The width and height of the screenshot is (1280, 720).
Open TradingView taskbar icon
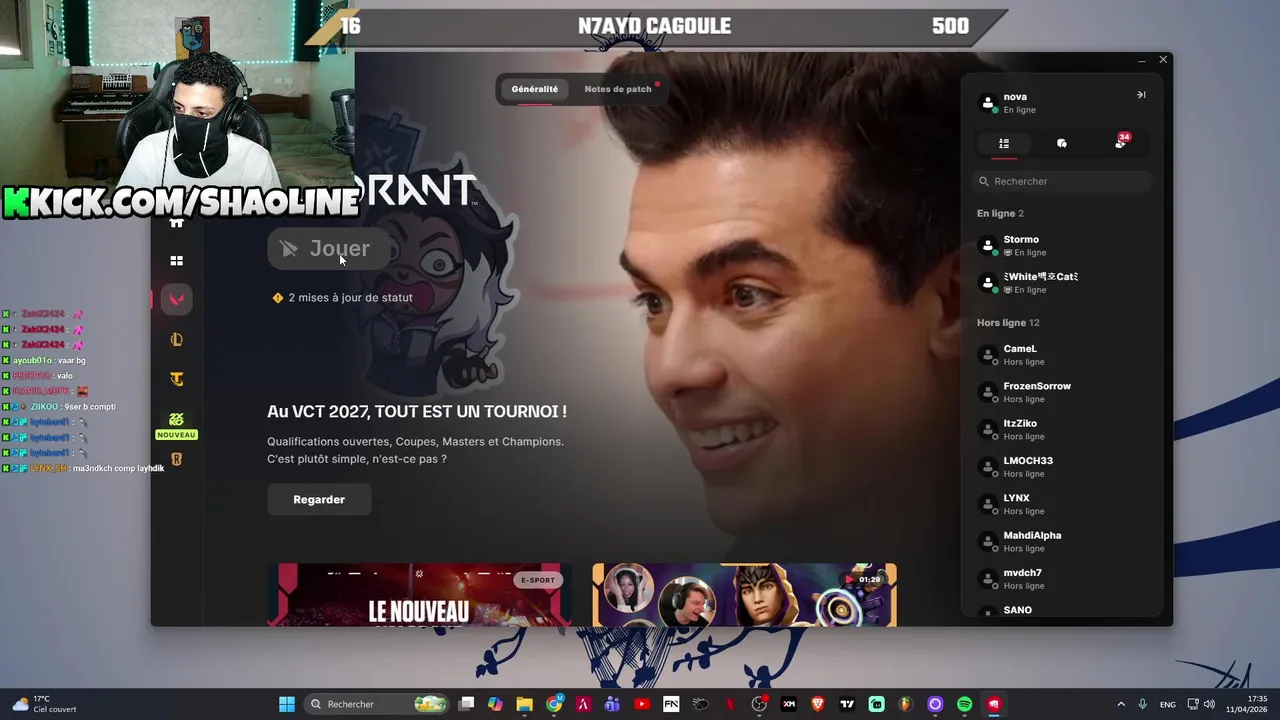[847, 704]
